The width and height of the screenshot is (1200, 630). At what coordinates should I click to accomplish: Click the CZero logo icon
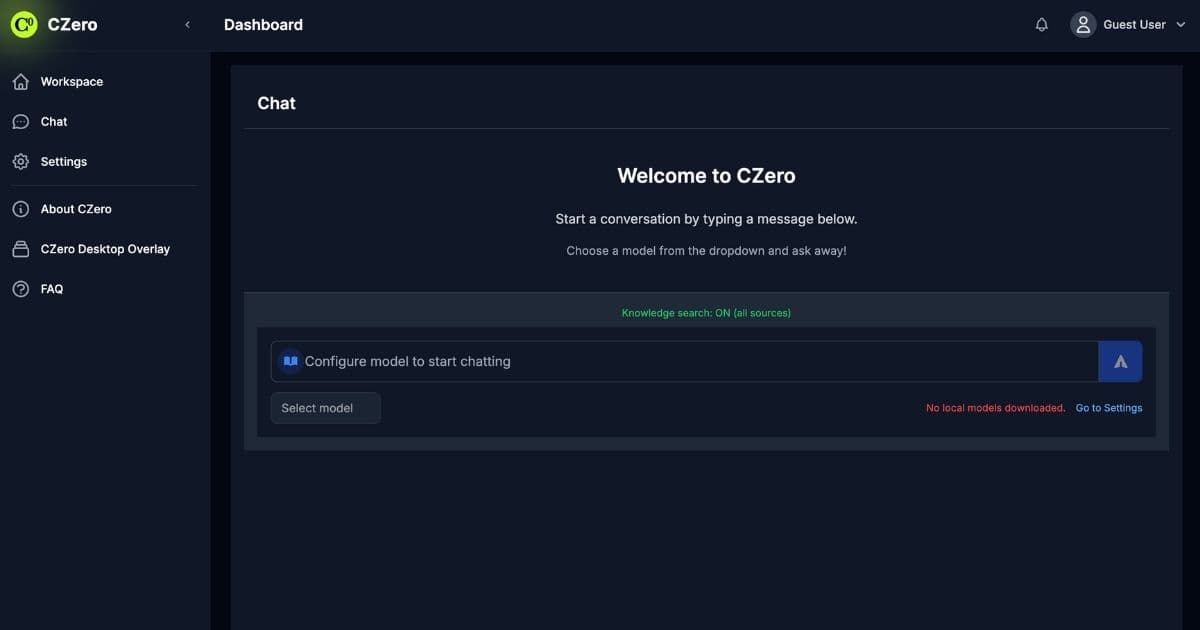point(23,23)
